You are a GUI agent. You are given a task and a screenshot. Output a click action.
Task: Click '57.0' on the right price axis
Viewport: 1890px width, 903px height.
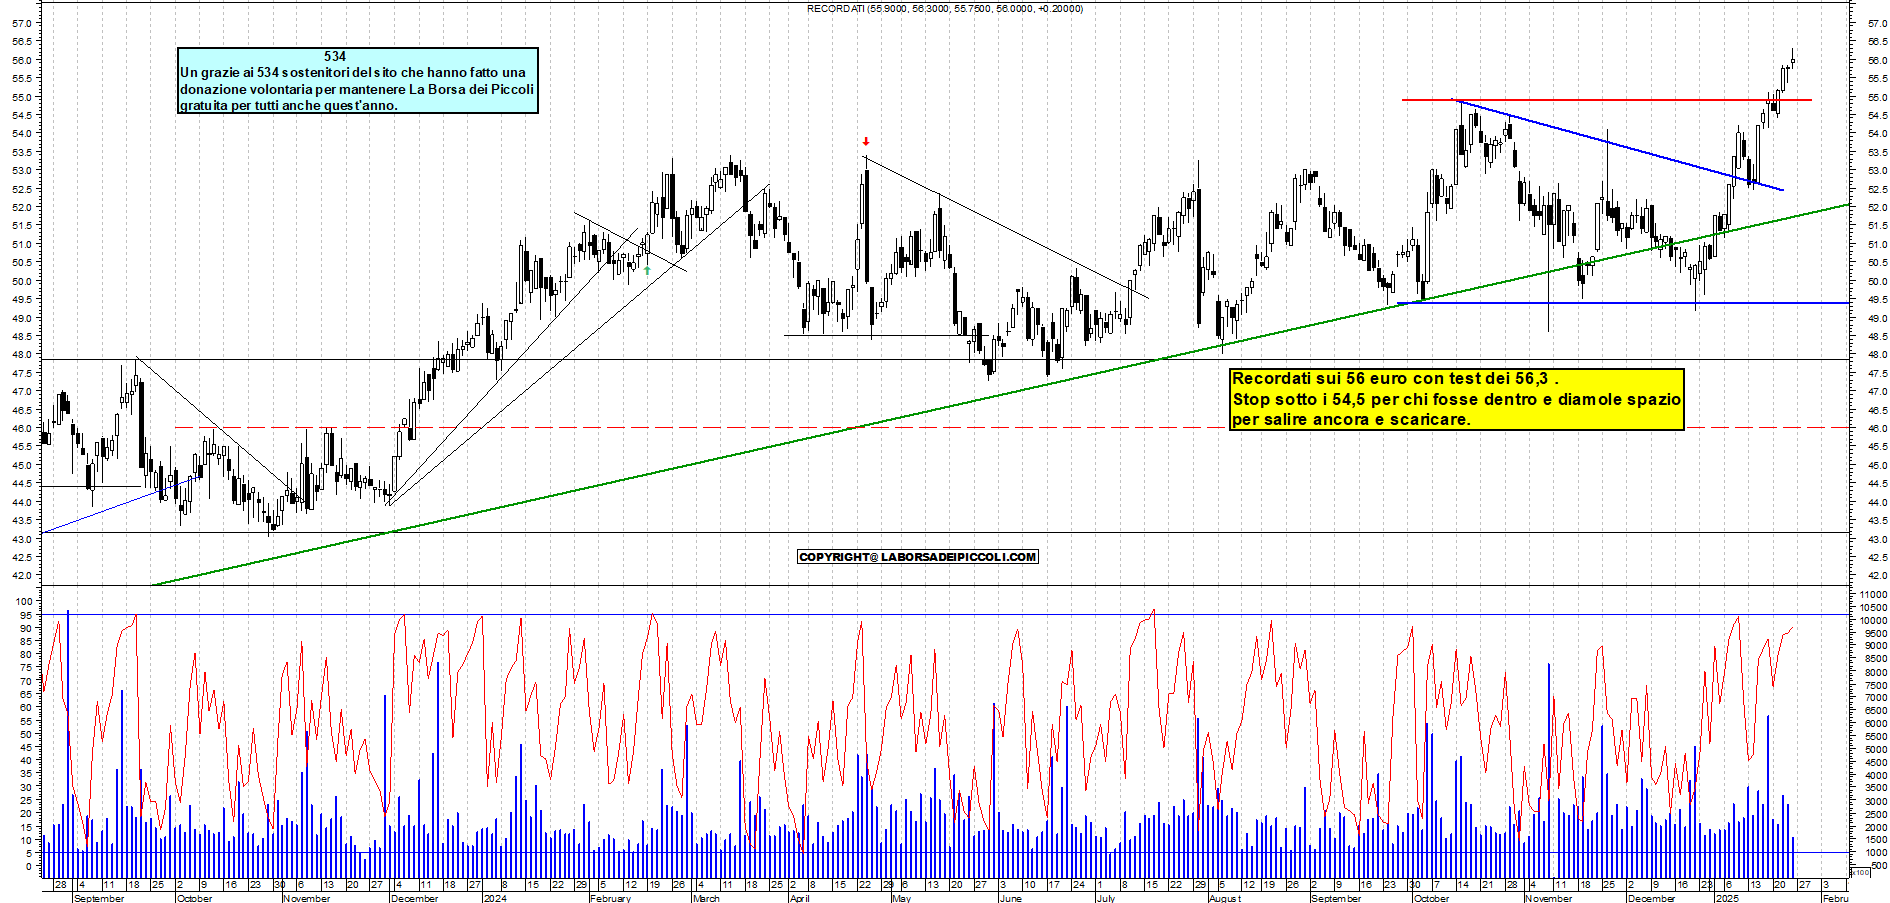(1876, 23)
